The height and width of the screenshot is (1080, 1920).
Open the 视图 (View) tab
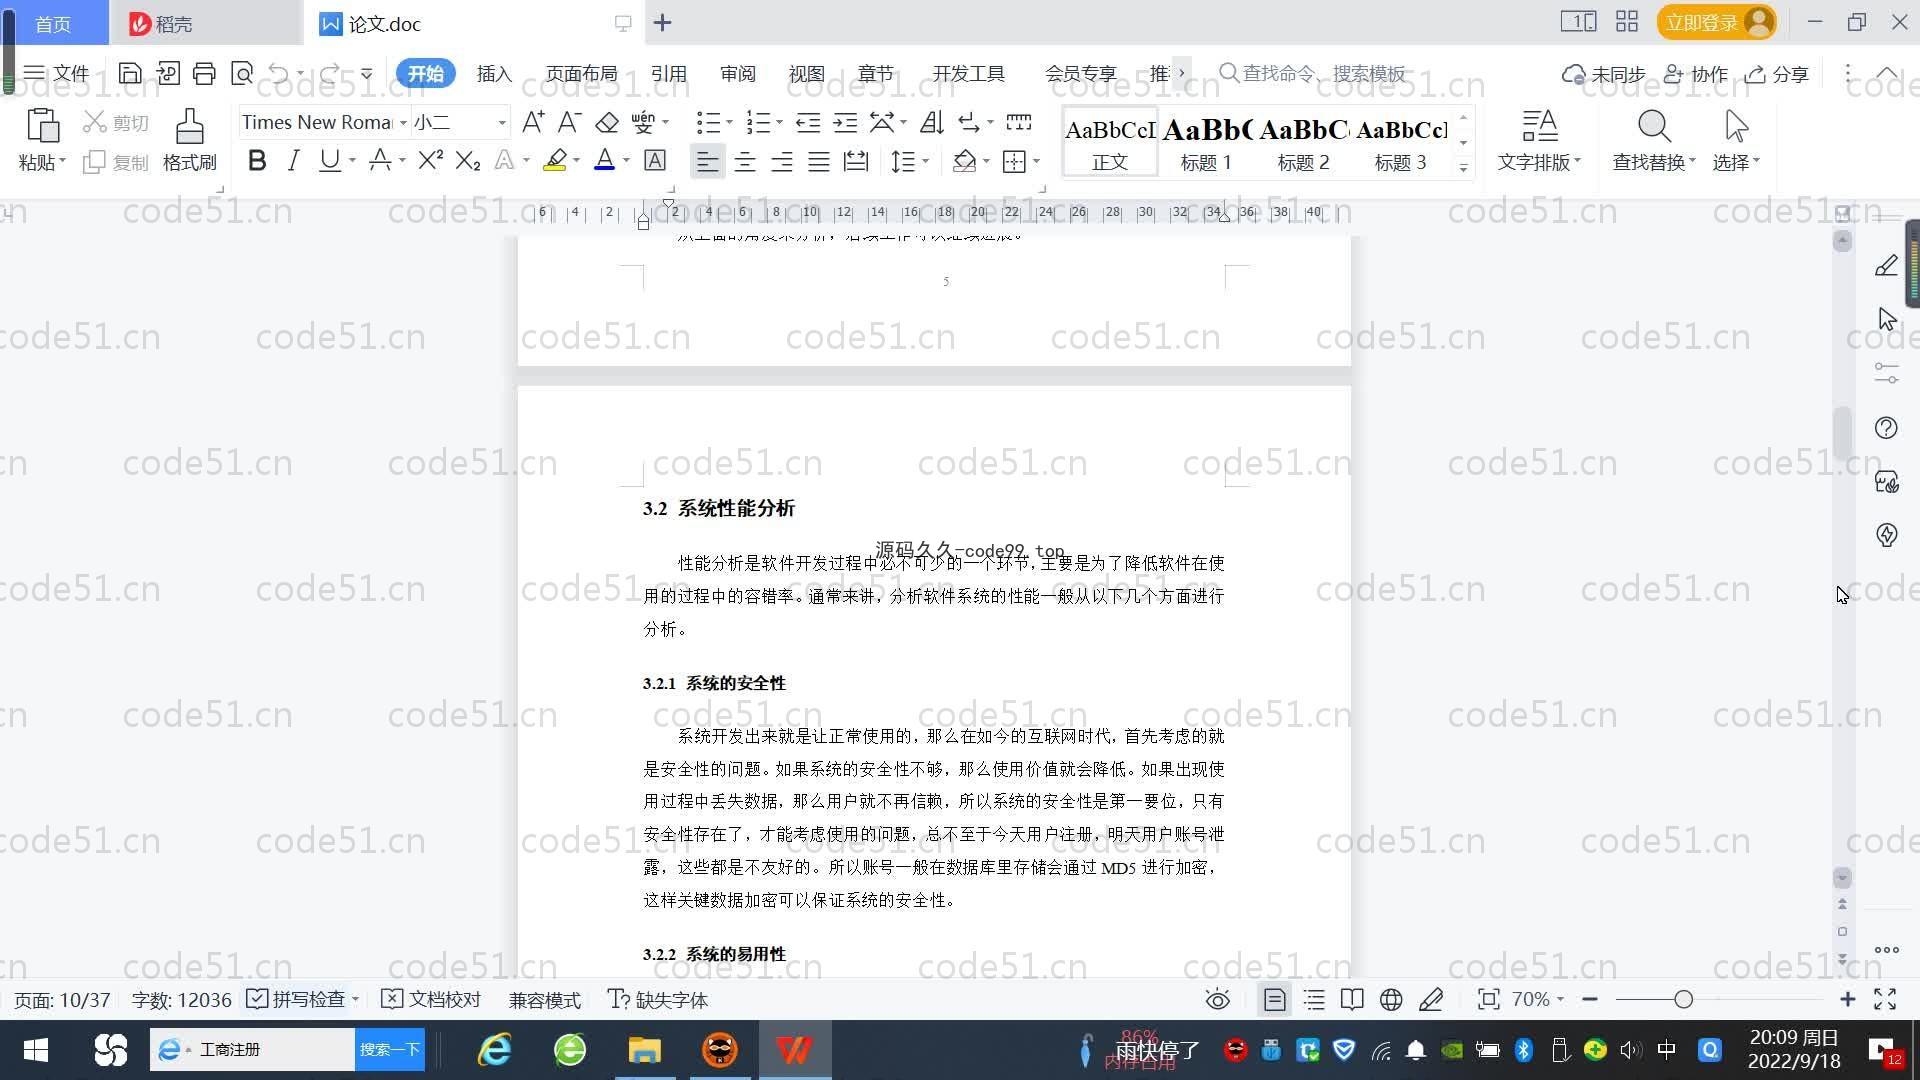tap(807, 74)
